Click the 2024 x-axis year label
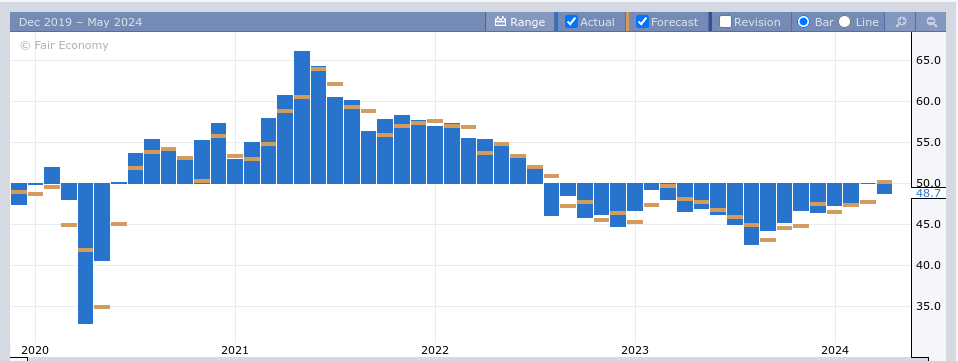Viewport: 958px width, 361px height. [x=835, y=350]
